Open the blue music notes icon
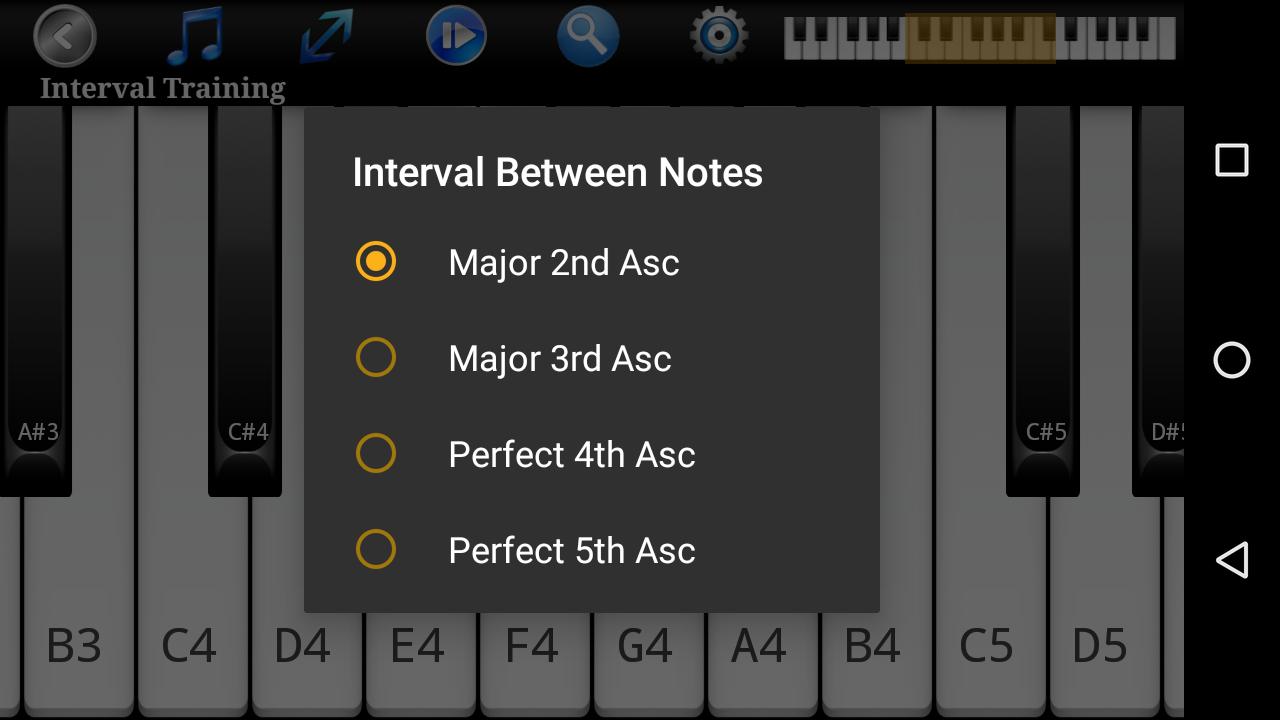Image resolution: width=1280 pixels, height=720 pixels. click(x=195, y=36)
